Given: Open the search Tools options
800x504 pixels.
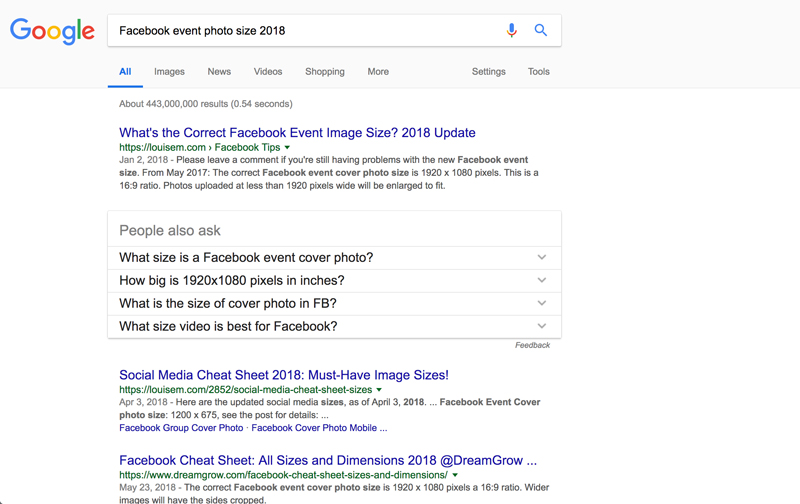Looking at the screenshot, I should 539,72.
